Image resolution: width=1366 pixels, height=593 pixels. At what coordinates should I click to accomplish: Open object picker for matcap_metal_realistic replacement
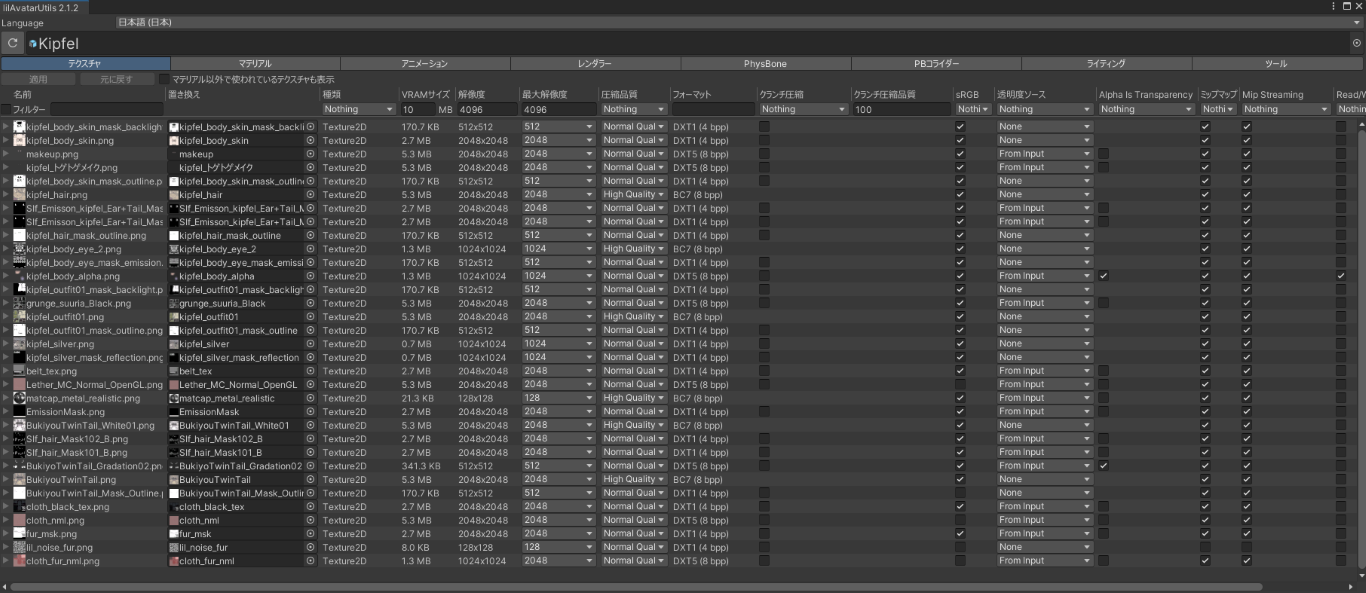pos(310,398)
